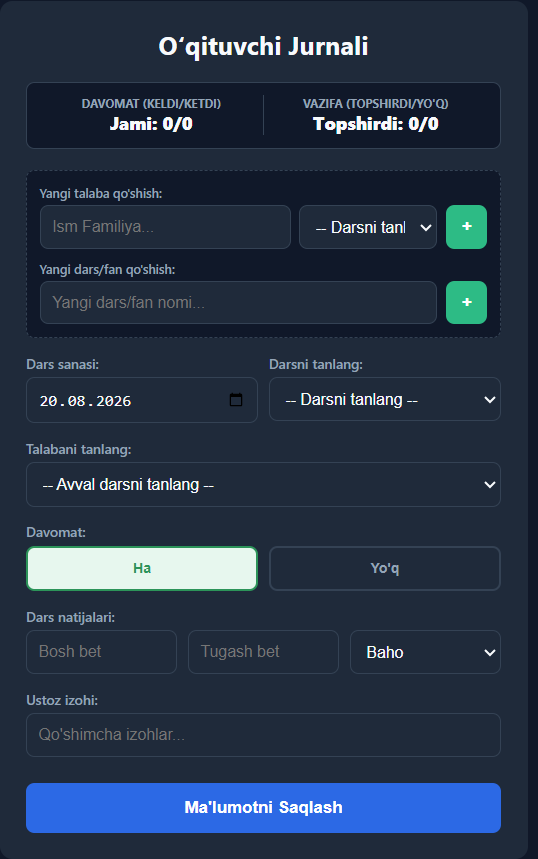This screenshot has height=859, width=538.
Task: Click the green plus button to add lesson
Action: (466, 302)
